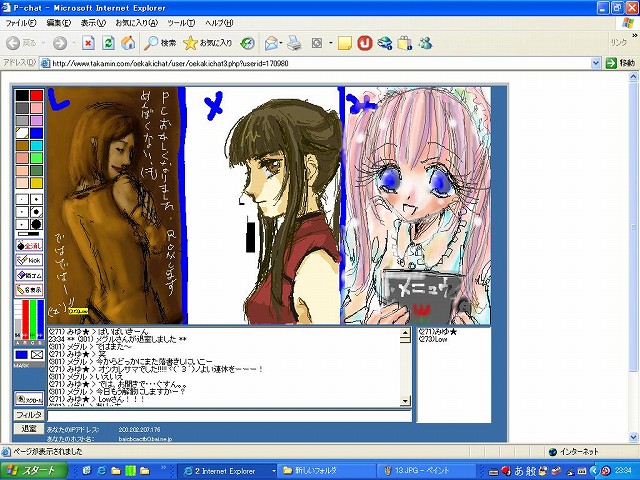Click the Mail envelope toolbar icon
The height and width of the screenshot is (480, 640).
pyautogui.click(x=271, y=43)
